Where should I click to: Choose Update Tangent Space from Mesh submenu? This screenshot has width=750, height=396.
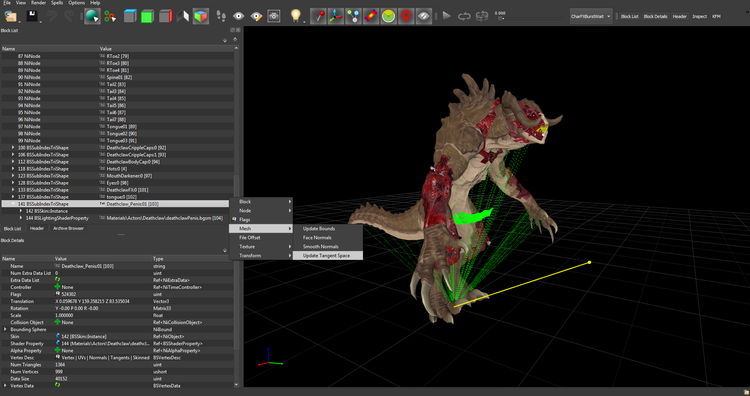(x=328, y=255)
